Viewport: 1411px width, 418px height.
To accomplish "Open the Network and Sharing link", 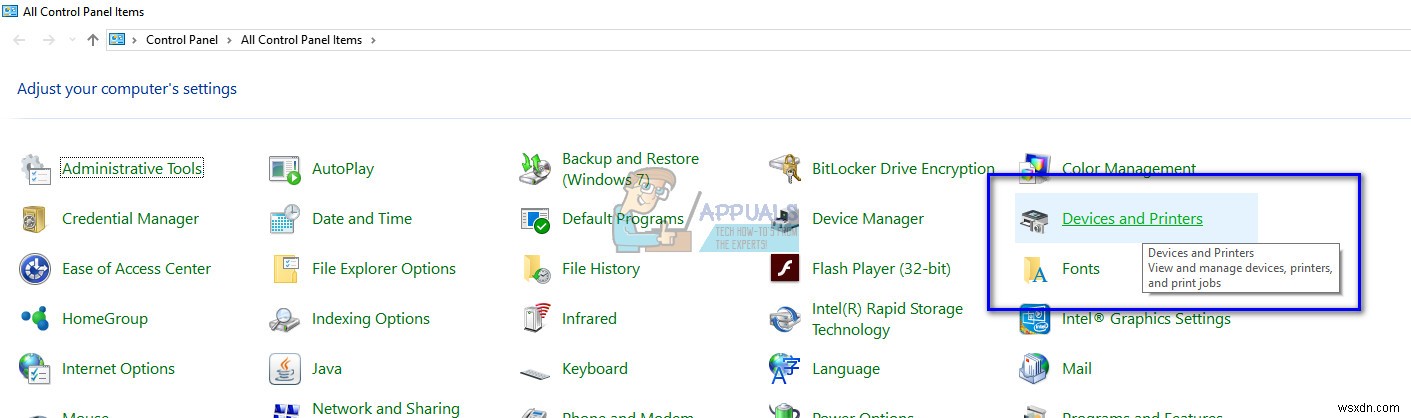I will click(386, 408).
